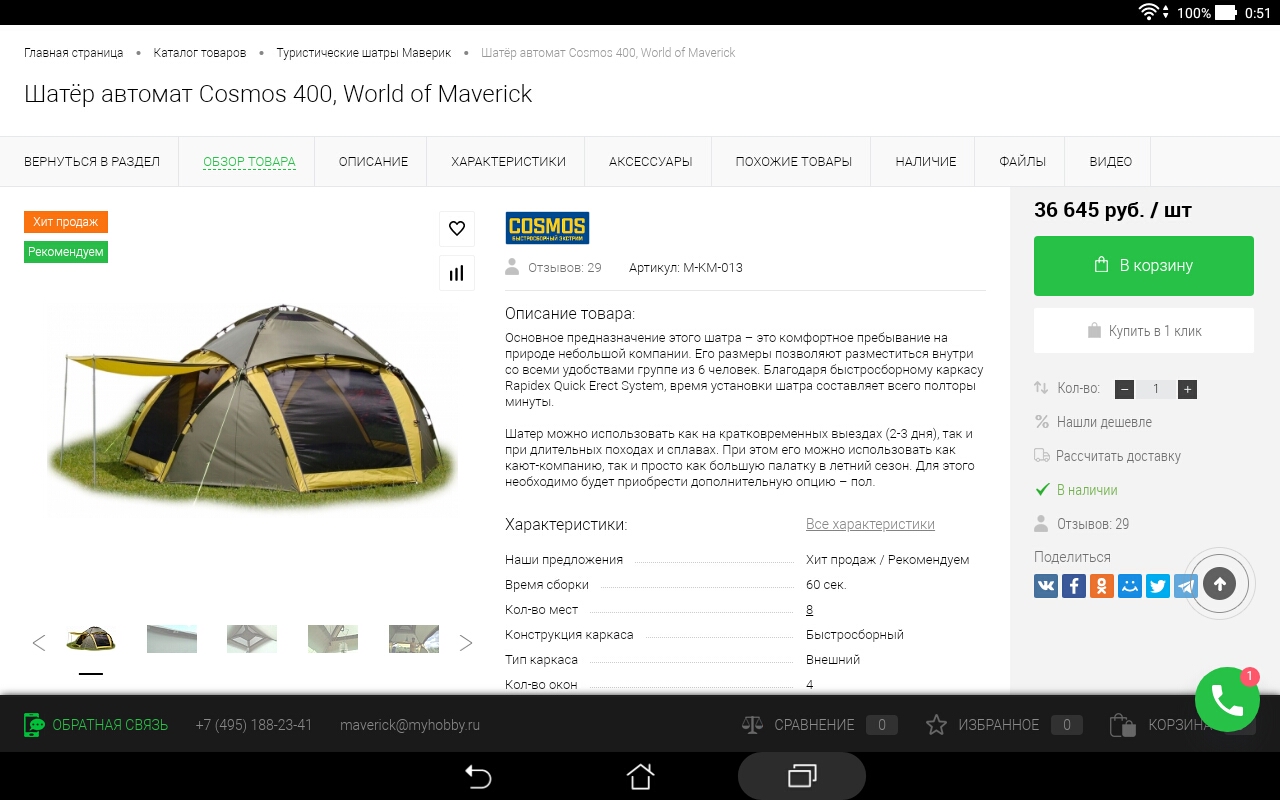Open the СРАВНЕНИЕ comparison list

tap(819, 725)
